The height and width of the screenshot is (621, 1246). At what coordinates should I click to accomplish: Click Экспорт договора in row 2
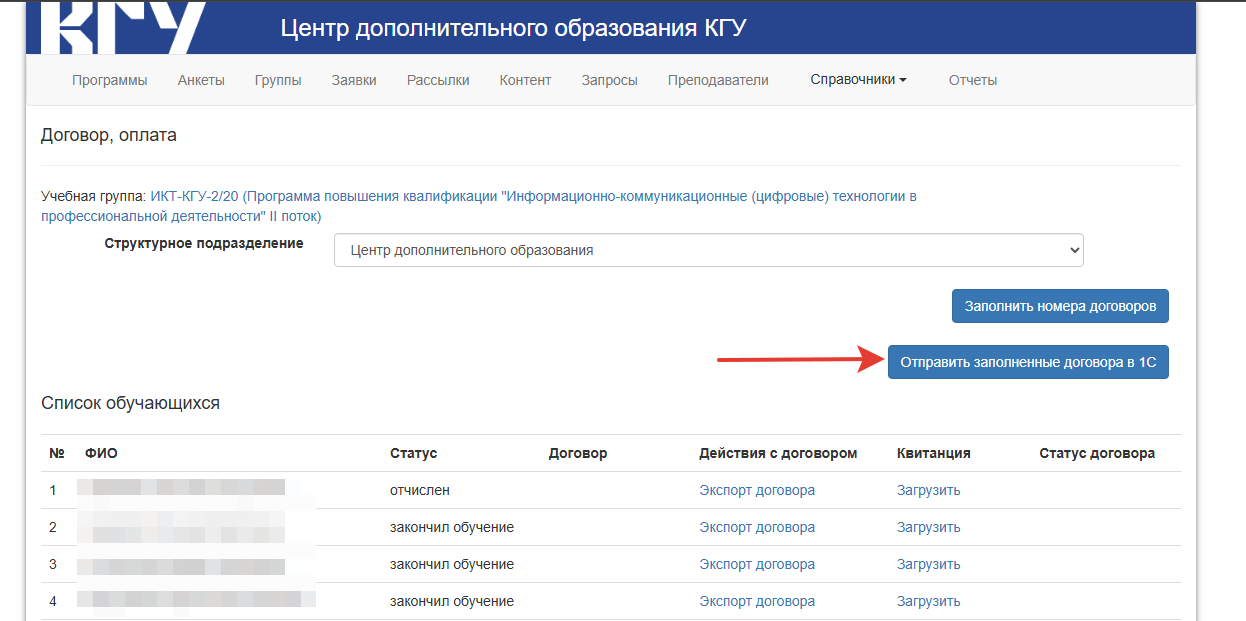tap(756, 527)
